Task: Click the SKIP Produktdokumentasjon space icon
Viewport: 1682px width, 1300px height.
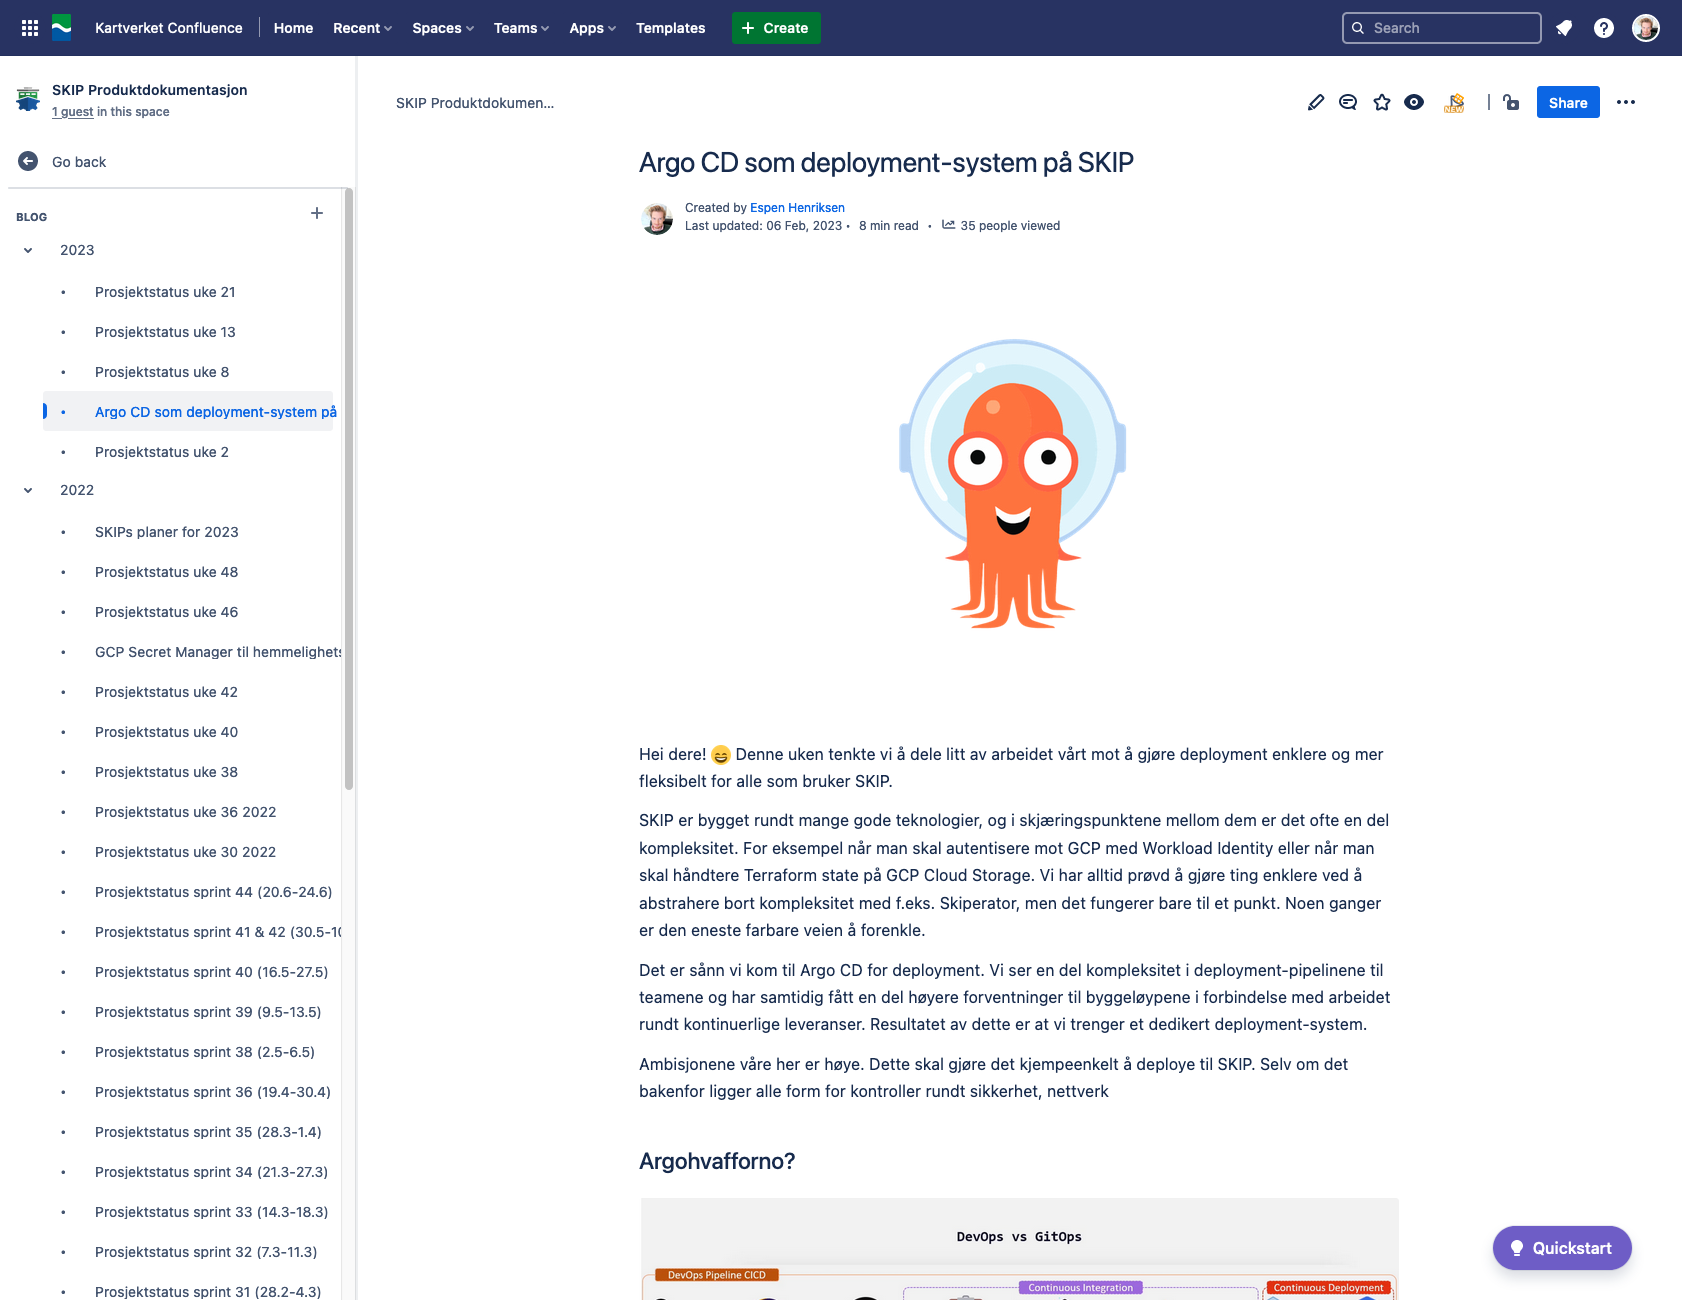Action: point(28,99)
